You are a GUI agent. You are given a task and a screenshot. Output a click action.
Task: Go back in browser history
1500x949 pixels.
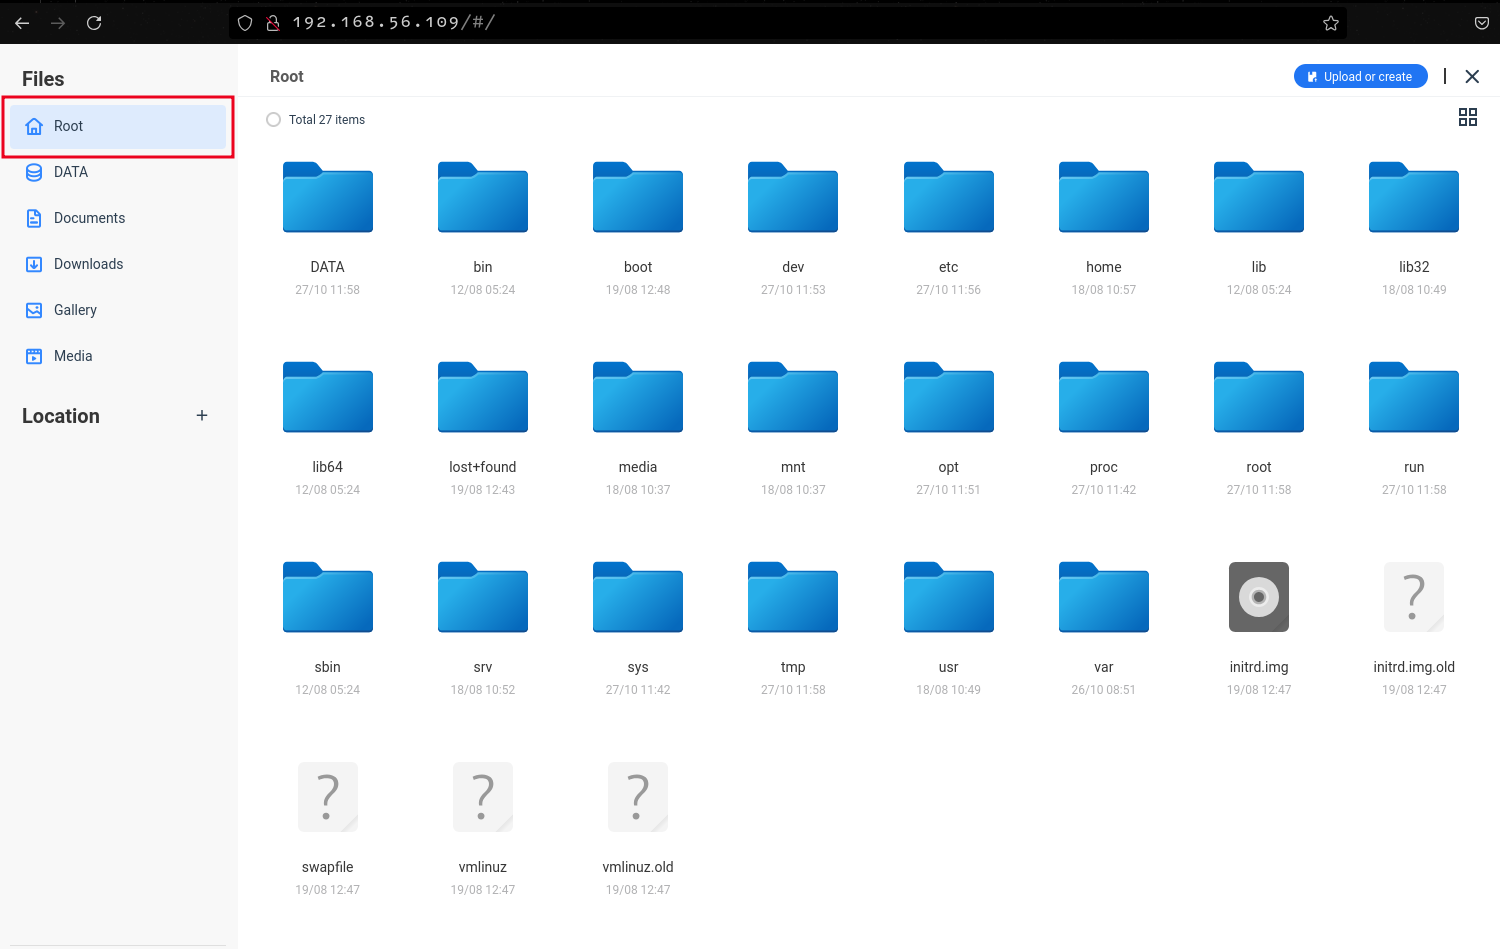22,22
